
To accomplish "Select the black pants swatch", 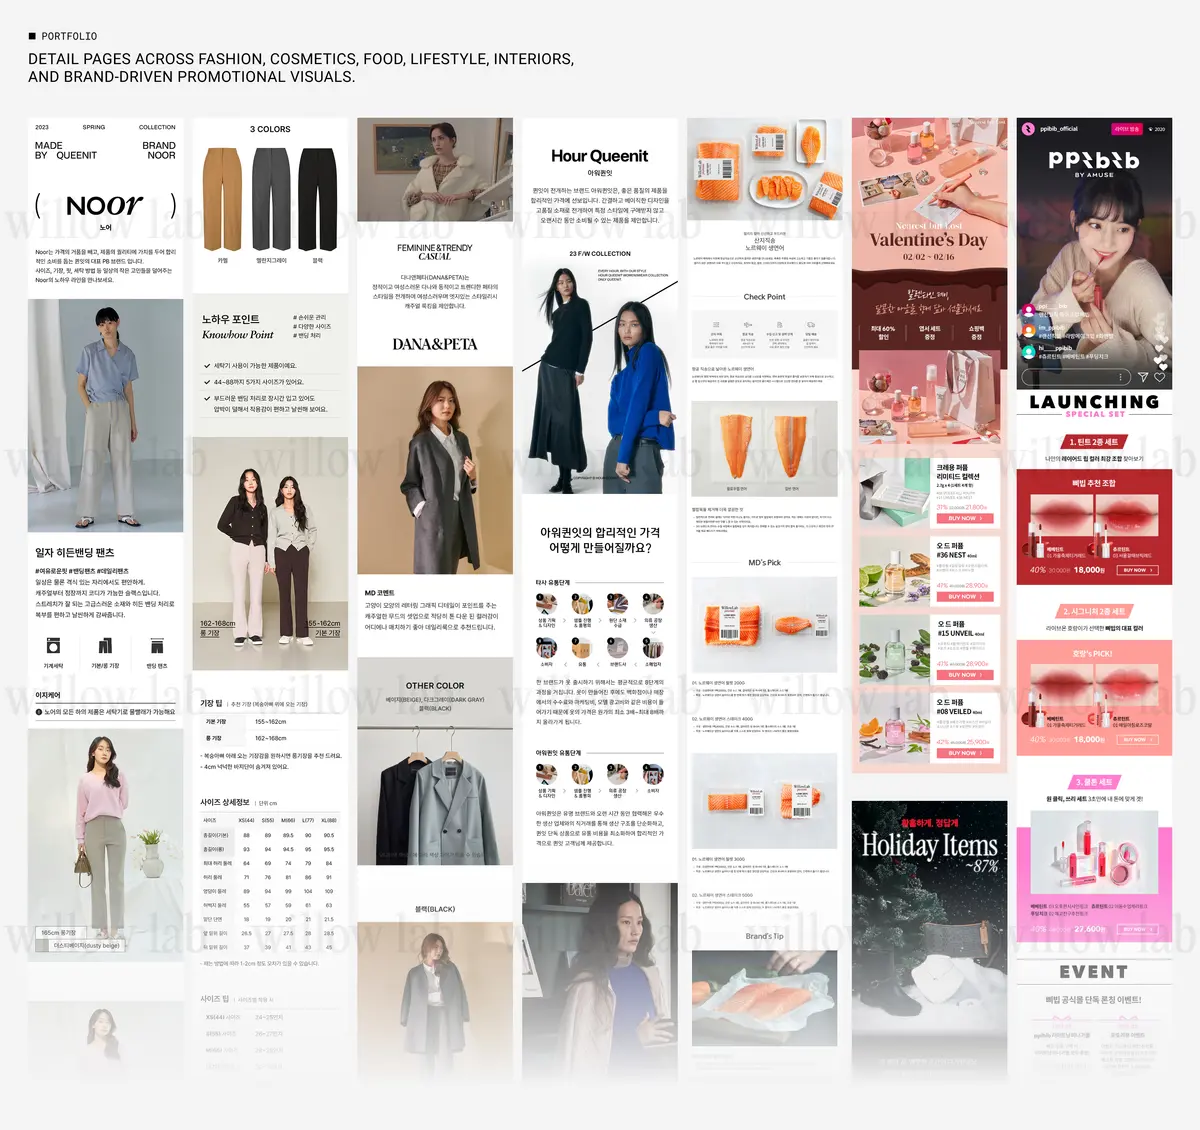I will tap(318, 199).
